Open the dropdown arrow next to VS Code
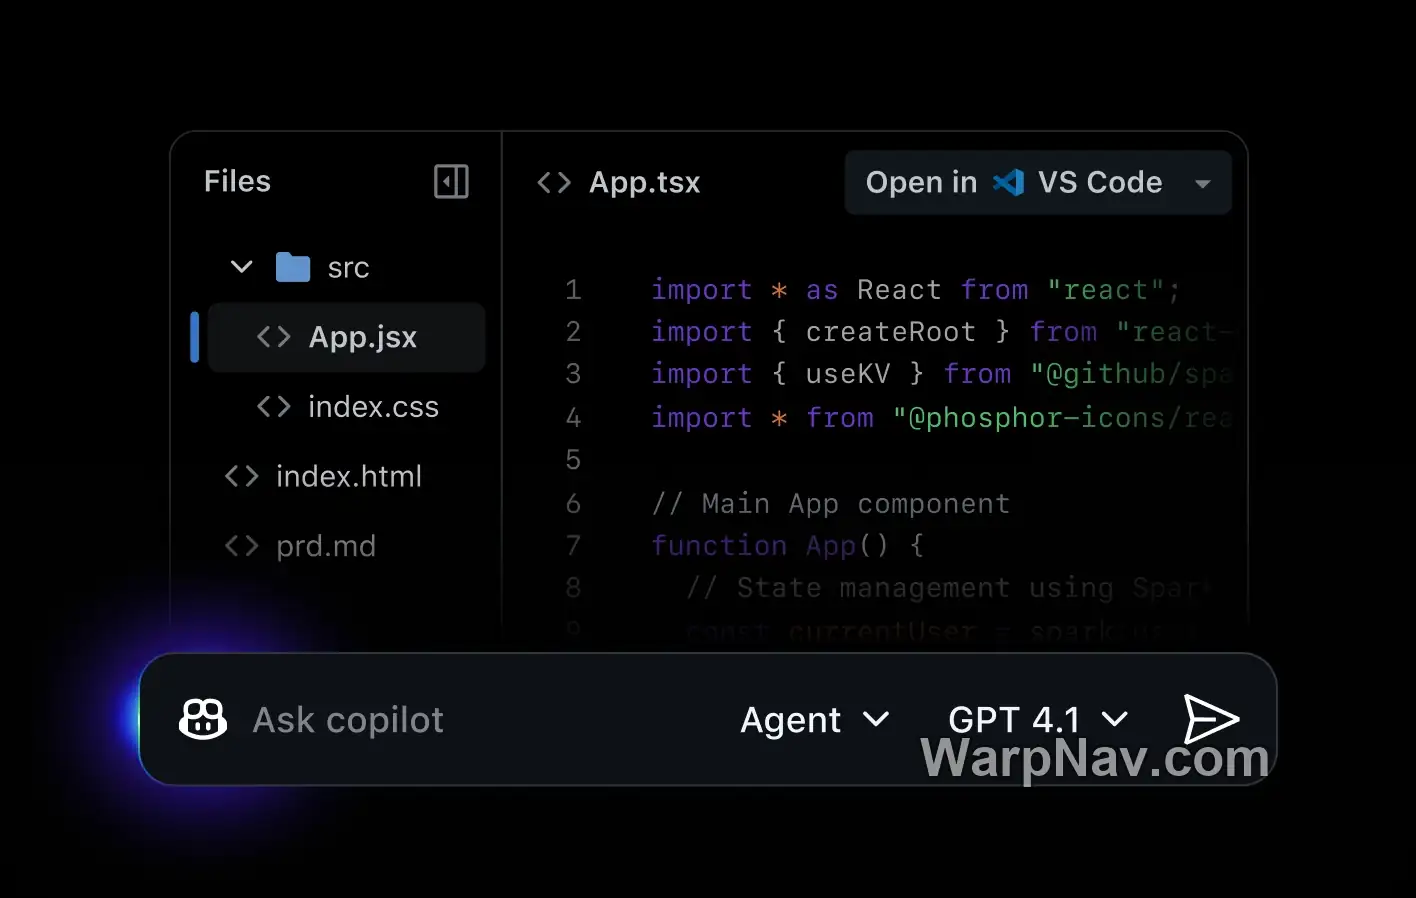This screenshot has height=898, width=1416. click(x=1203, y=184)
